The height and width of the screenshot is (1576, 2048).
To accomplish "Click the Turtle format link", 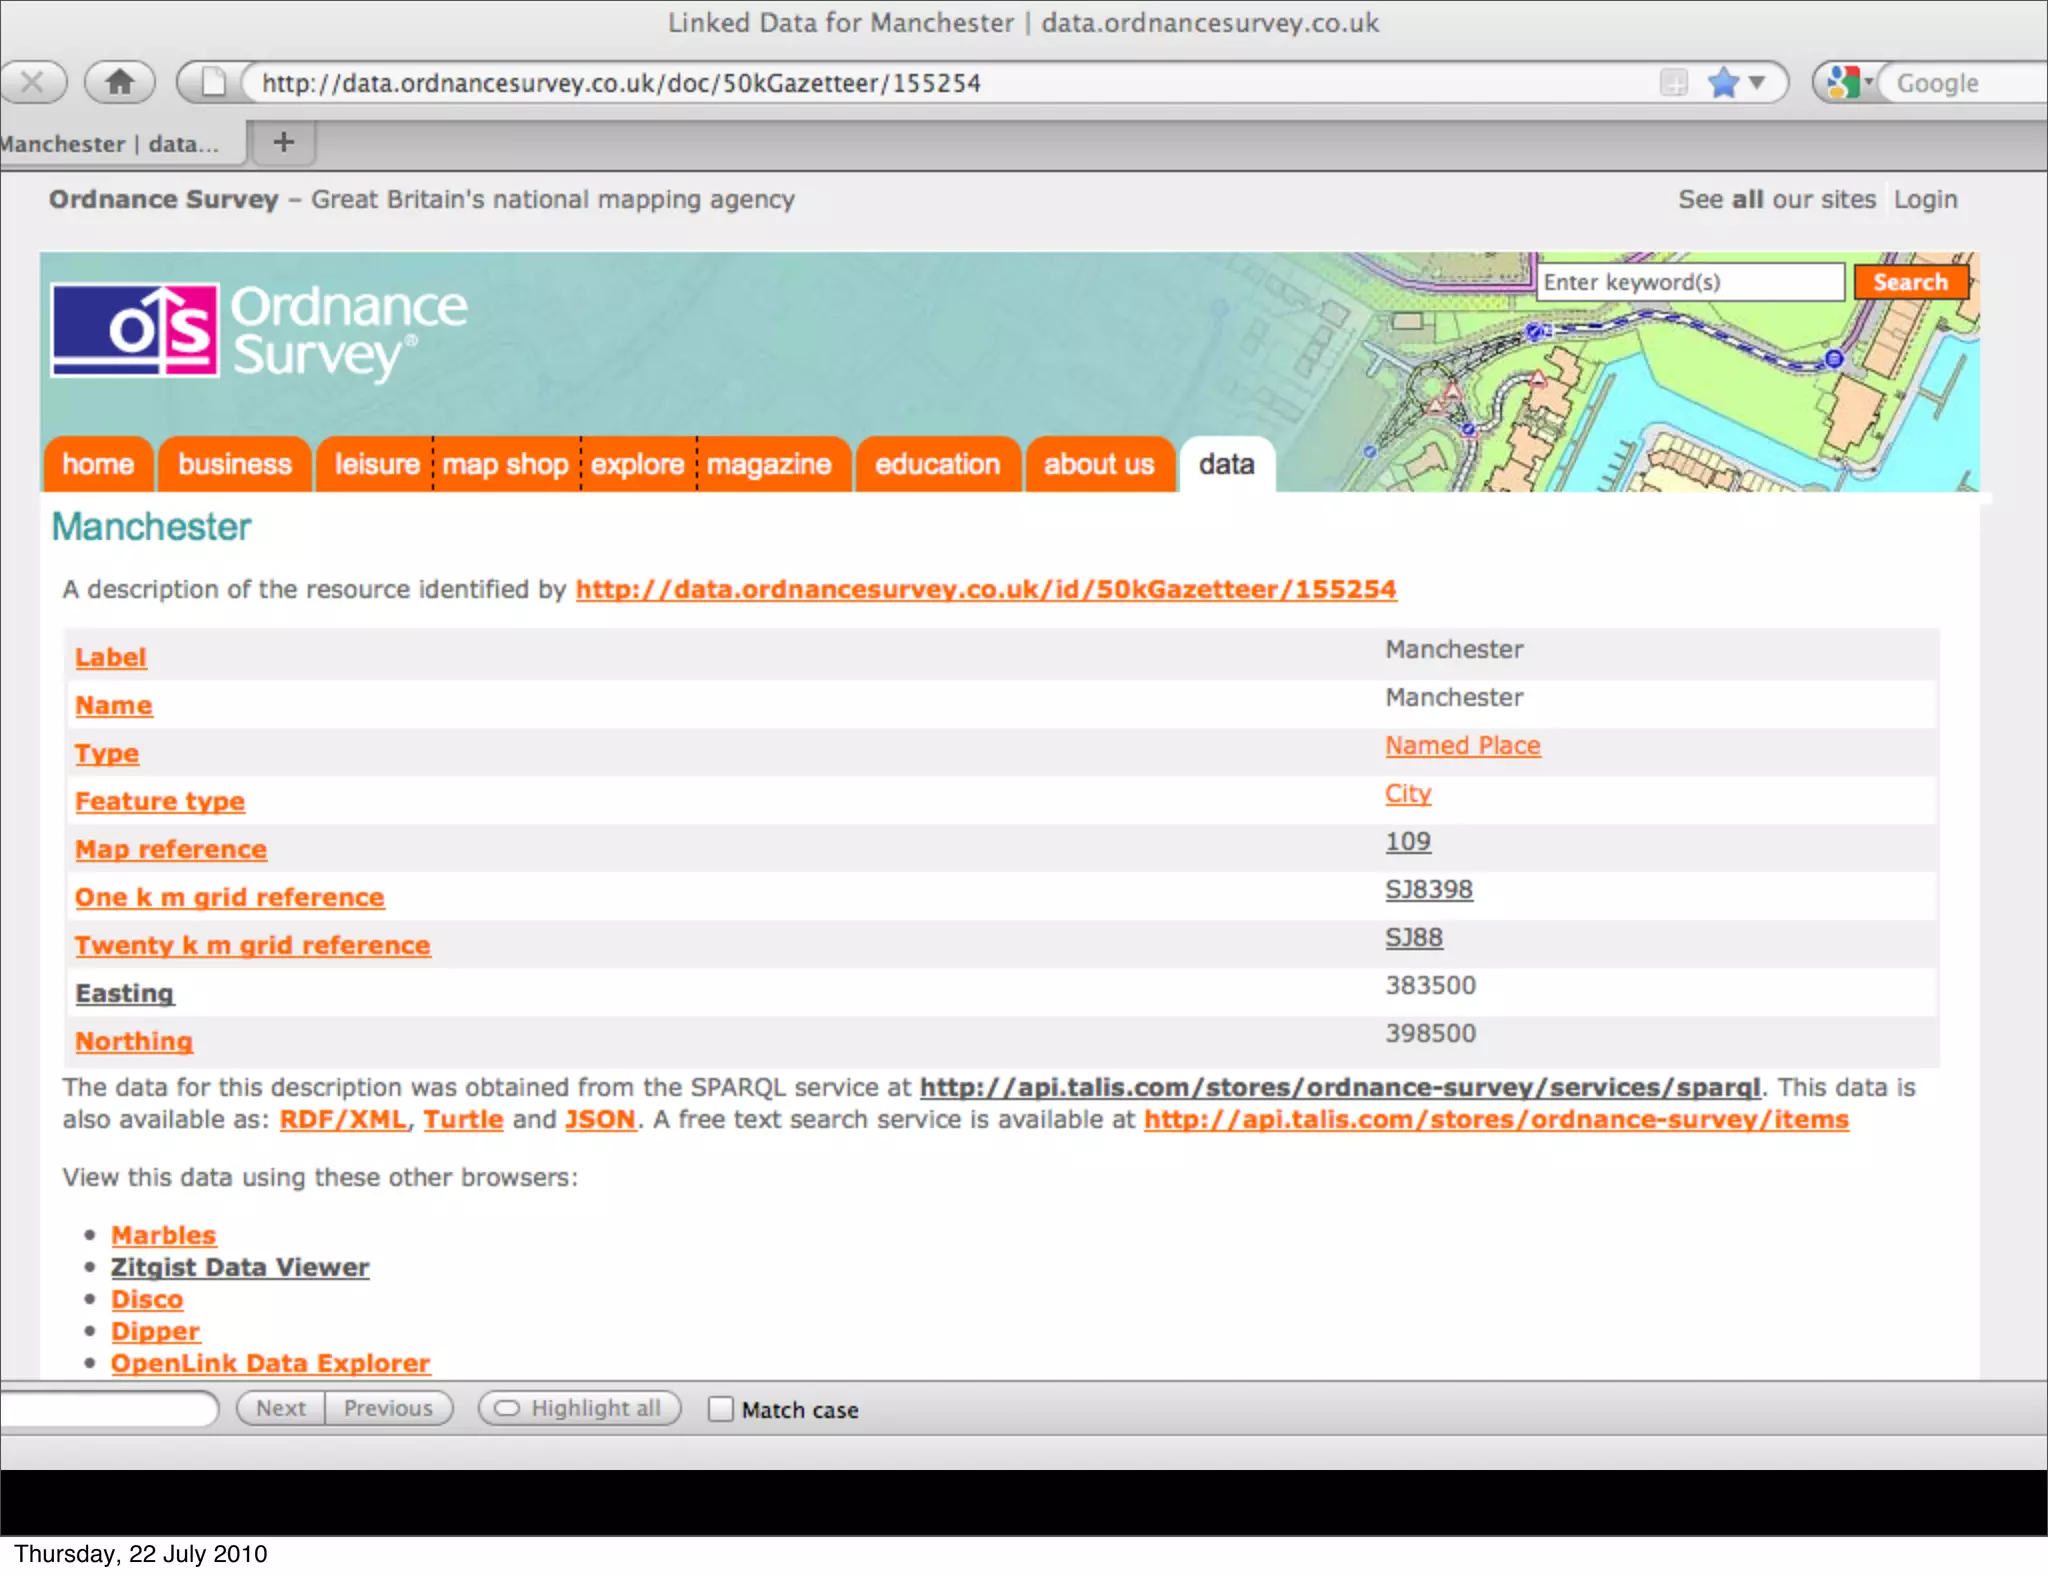I will 463,1119.
